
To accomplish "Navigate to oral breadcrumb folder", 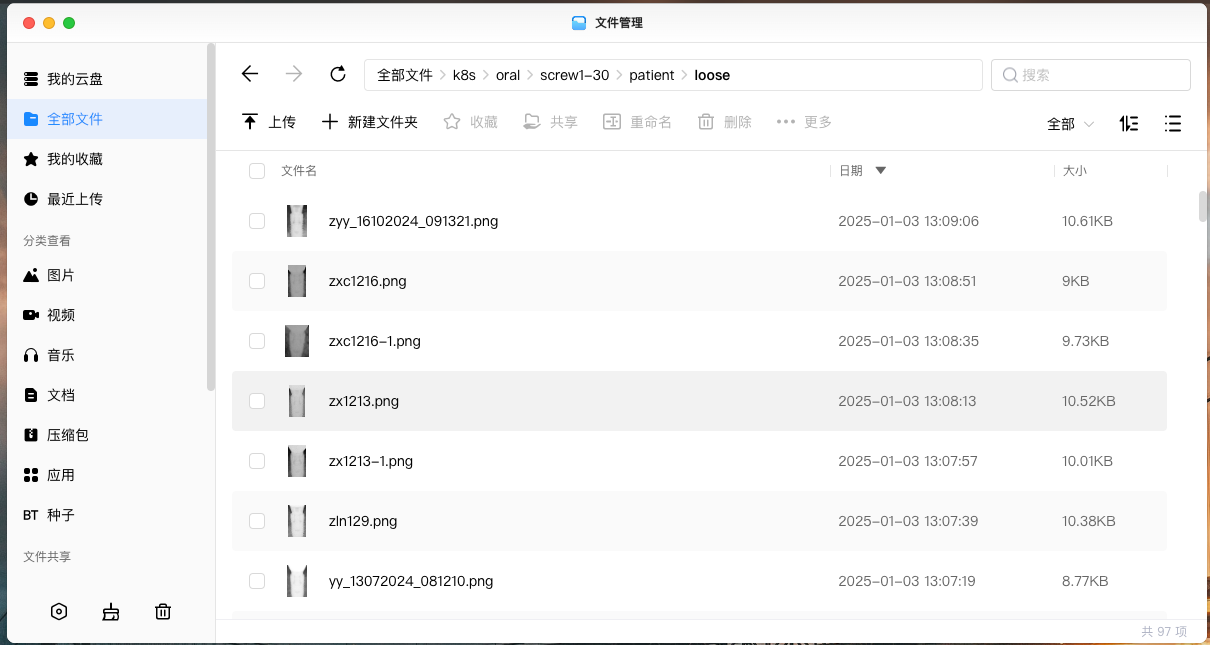I will 508,75.
